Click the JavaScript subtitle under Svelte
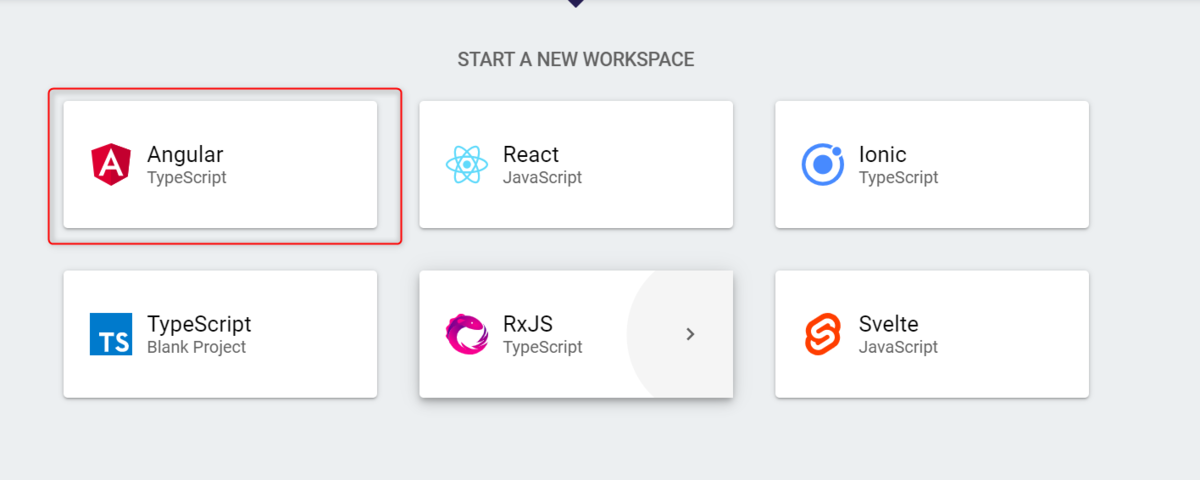 point(898,347)
